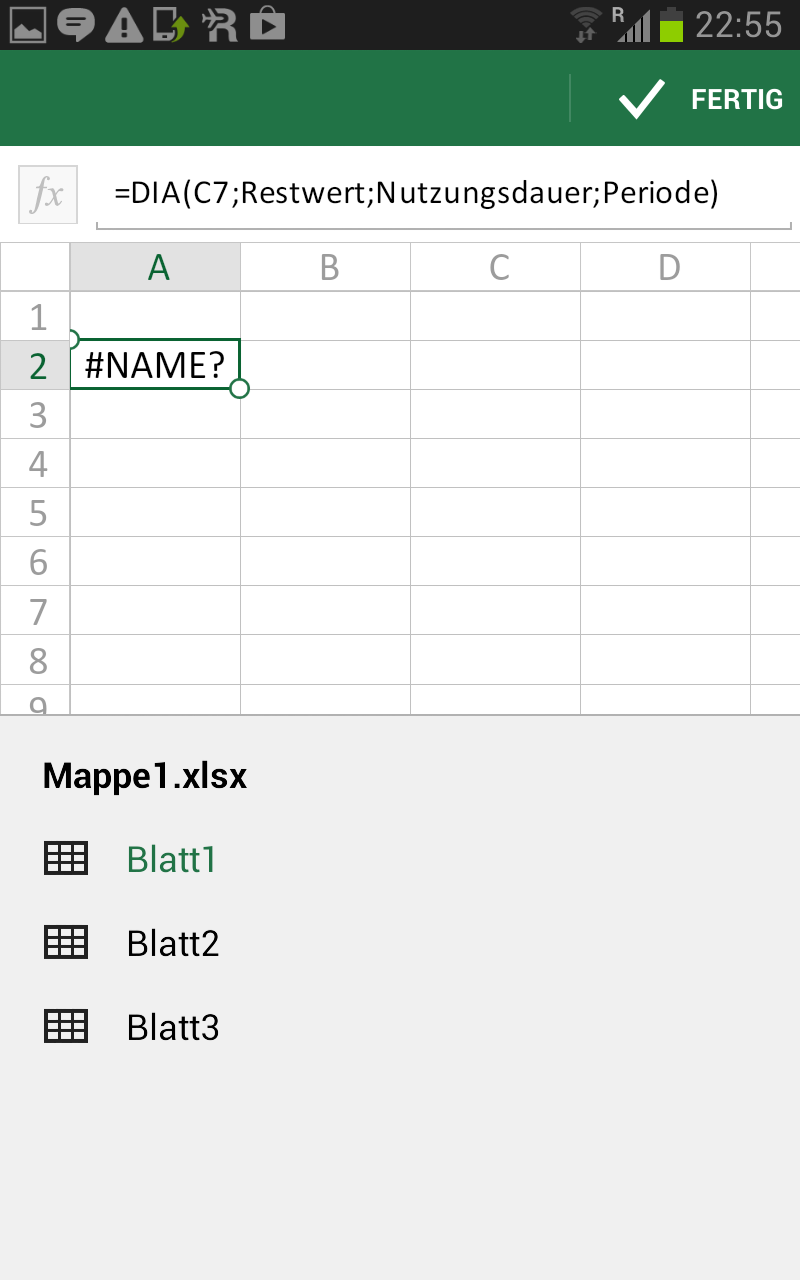800x1280 pixels.
Task: Tap the Play Store bag notification icon
Action: 267,24
